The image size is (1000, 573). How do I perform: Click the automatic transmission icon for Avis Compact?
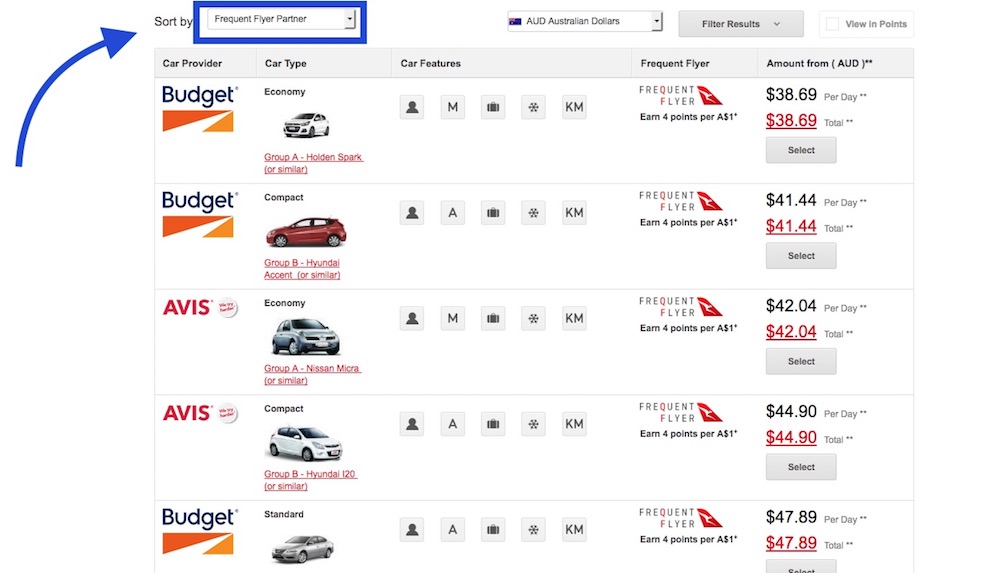(x=453, y=424)
